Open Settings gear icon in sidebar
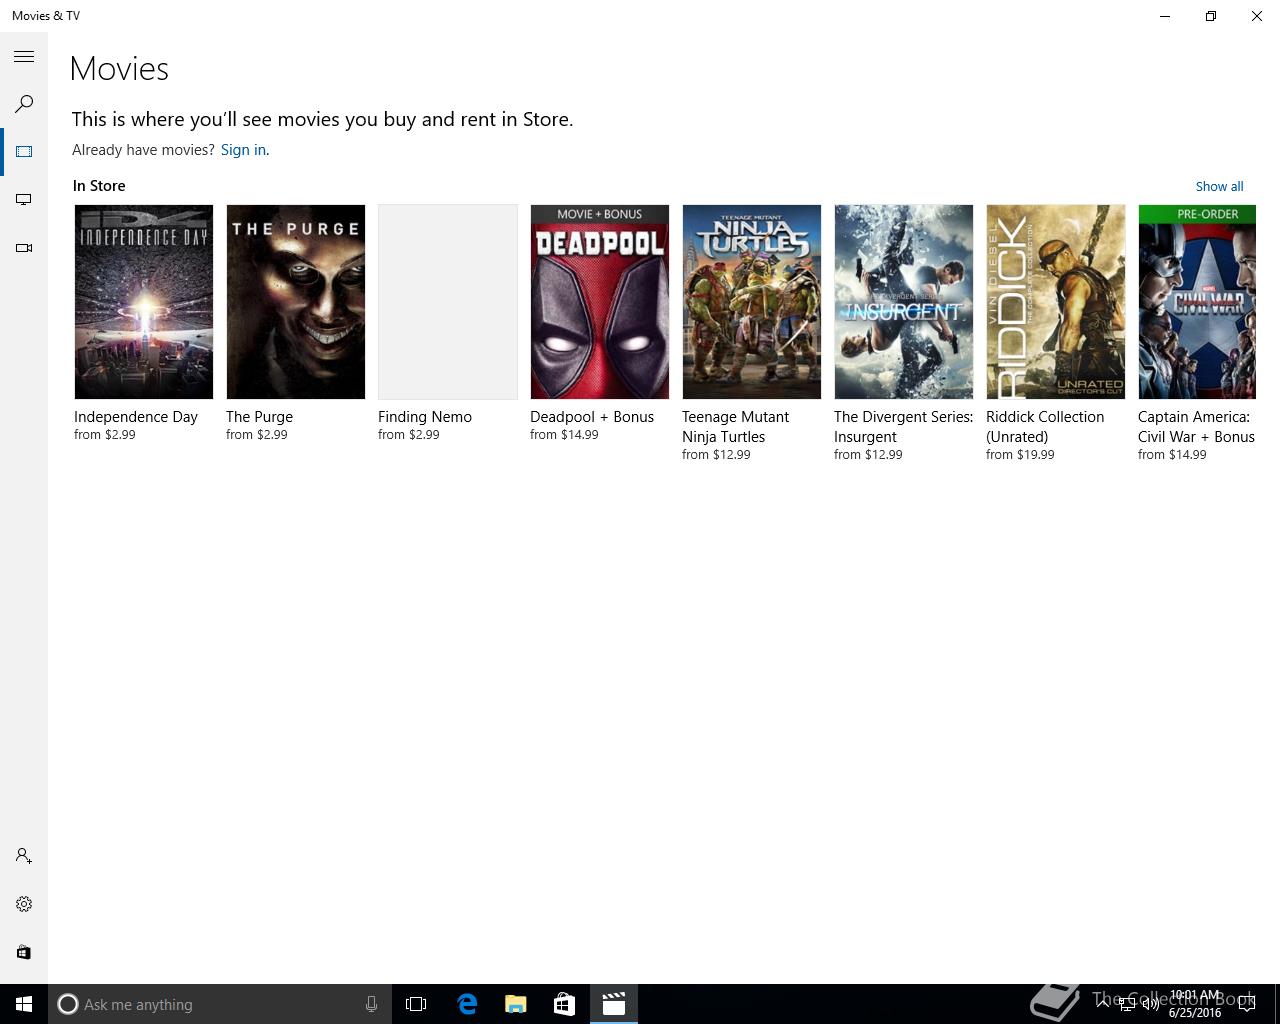Screen dimensions: 1280x1024 [x=24, y=904]
